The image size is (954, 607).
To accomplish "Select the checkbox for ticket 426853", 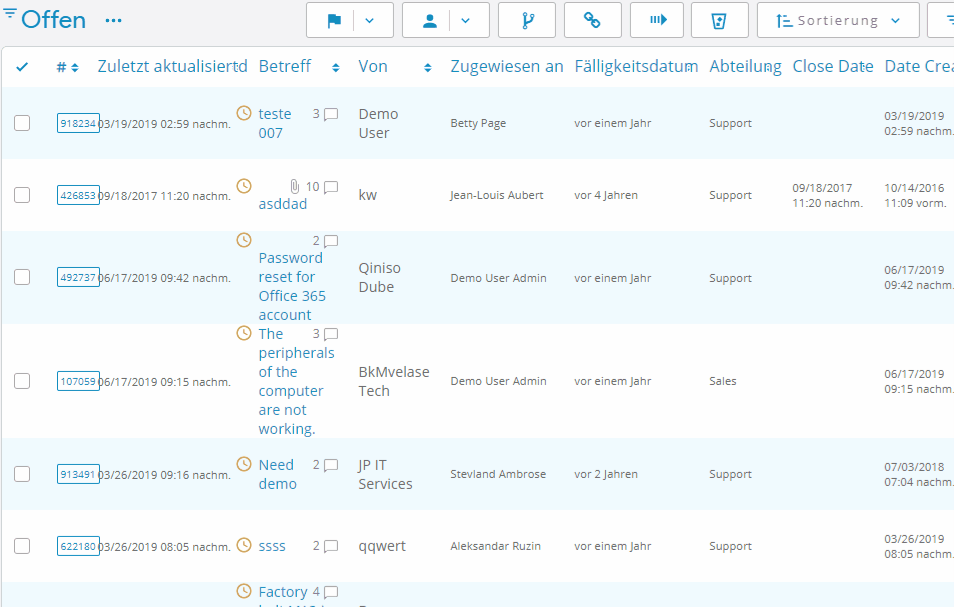I will [22, 195].
